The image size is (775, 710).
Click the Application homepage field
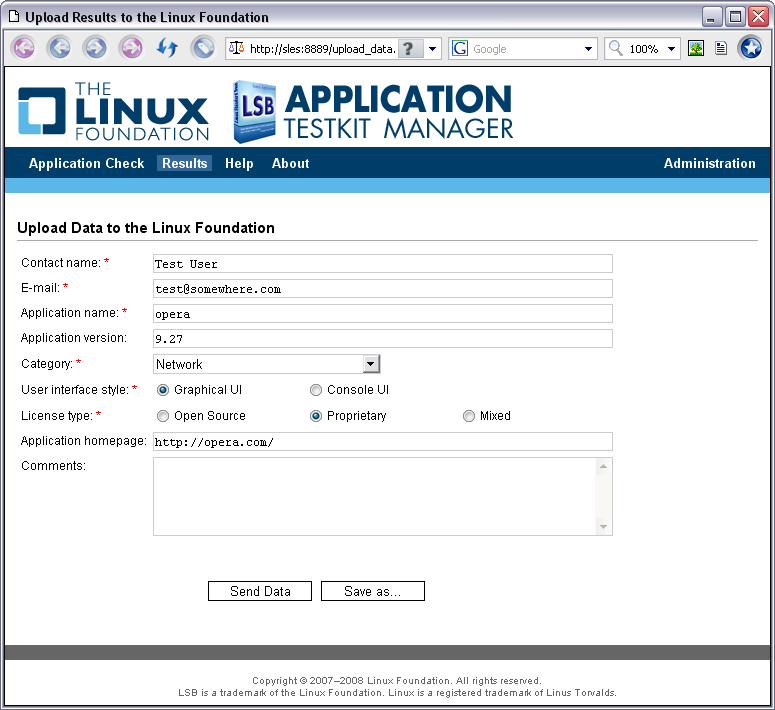click(383, 442)
